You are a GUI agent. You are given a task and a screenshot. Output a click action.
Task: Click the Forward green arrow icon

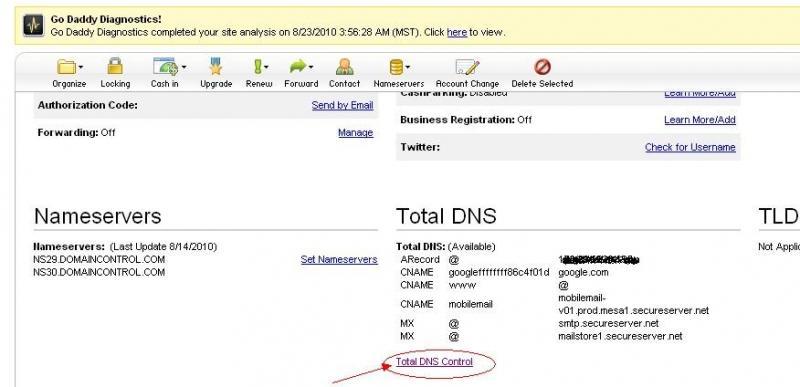click(x=298, y=66)
